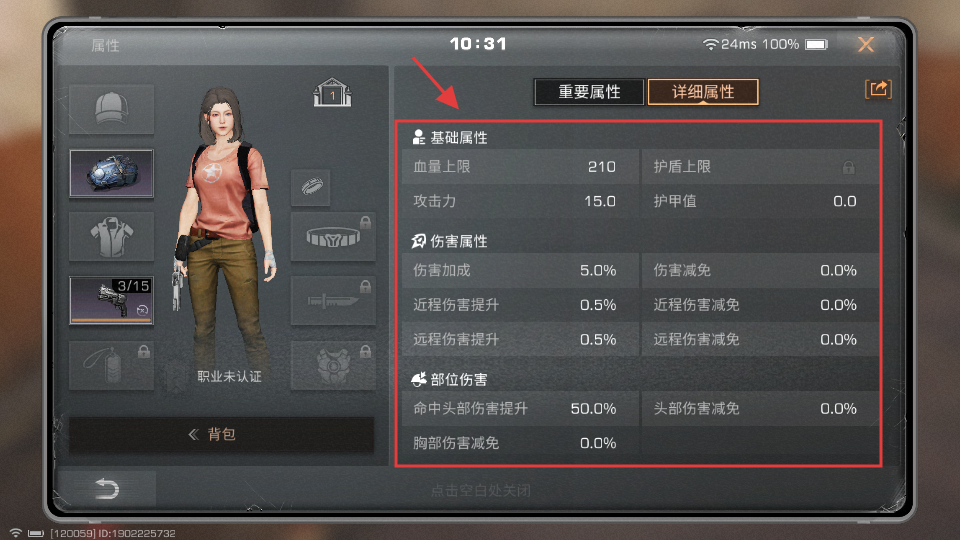960x540 pixels.
Task: Switch to 重要属性 tab
Action: [x=589, y=92]
